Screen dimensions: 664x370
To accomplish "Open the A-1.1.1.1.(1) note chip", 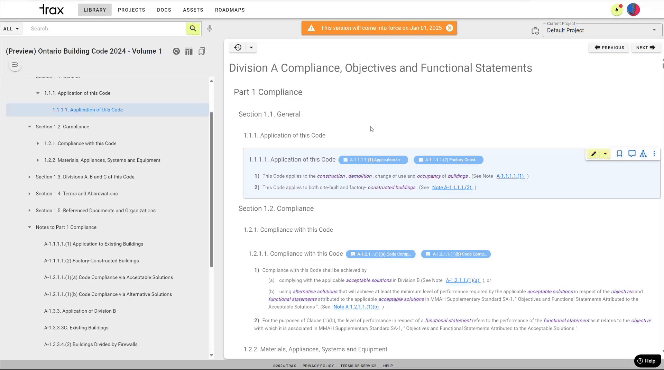I will pyautogui.click(x=373, y=160).
